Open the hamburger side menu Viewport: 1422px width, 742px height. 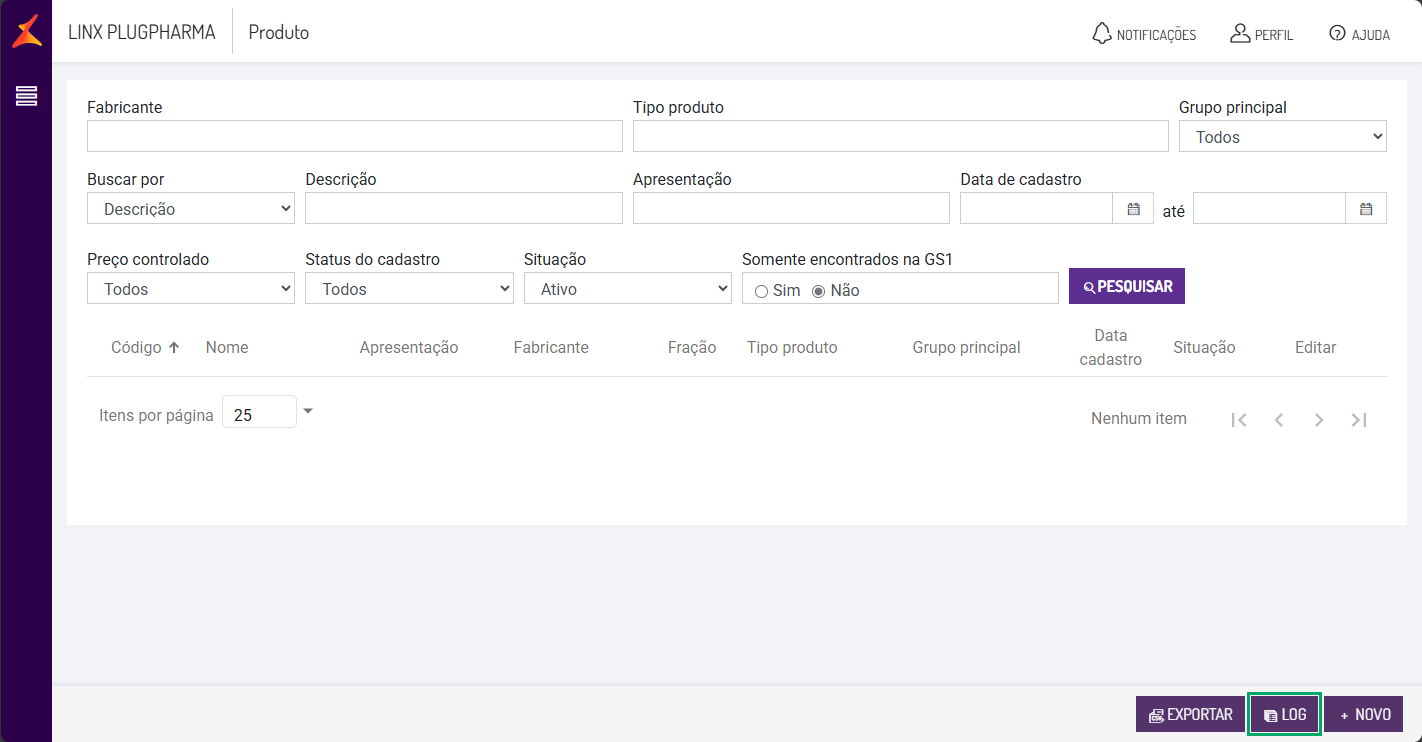pos(27,96)
